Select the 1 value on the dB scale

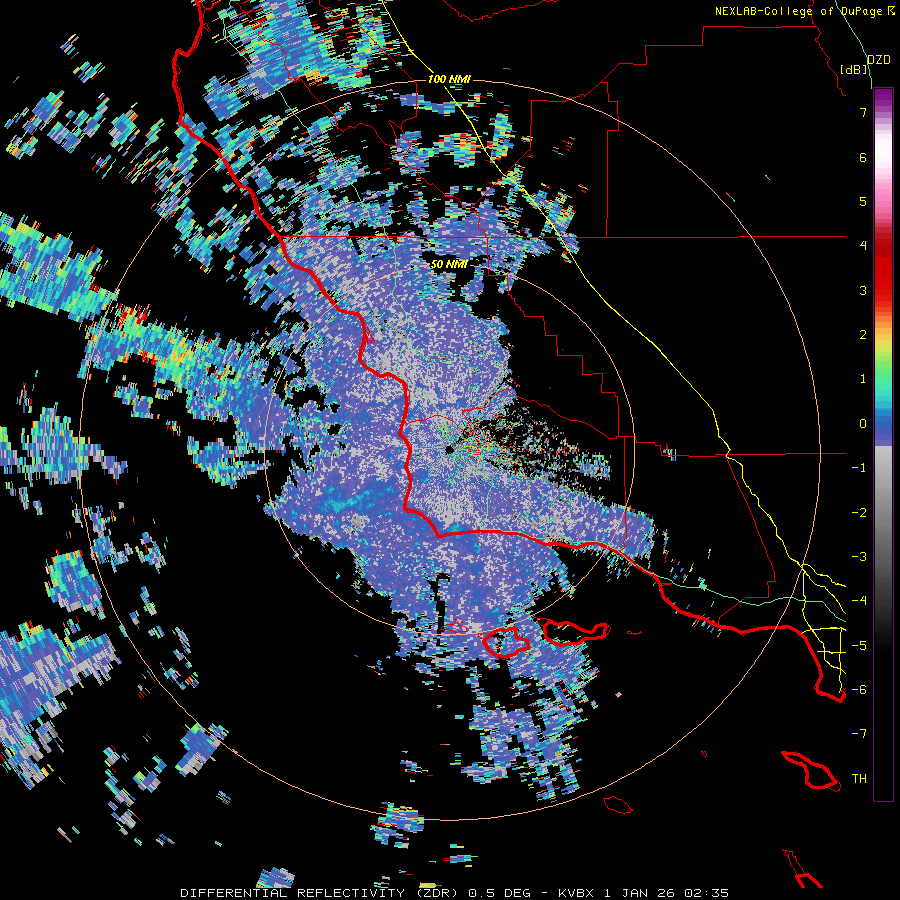pyautogui.click(x=863, y=379)
